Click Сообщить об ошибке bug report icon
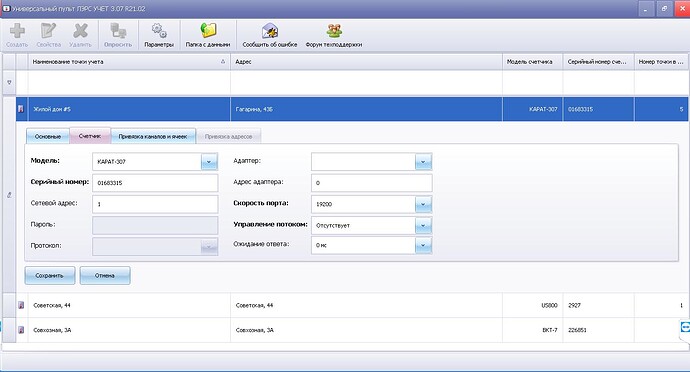690x372 pixels. tap(270, 31)
